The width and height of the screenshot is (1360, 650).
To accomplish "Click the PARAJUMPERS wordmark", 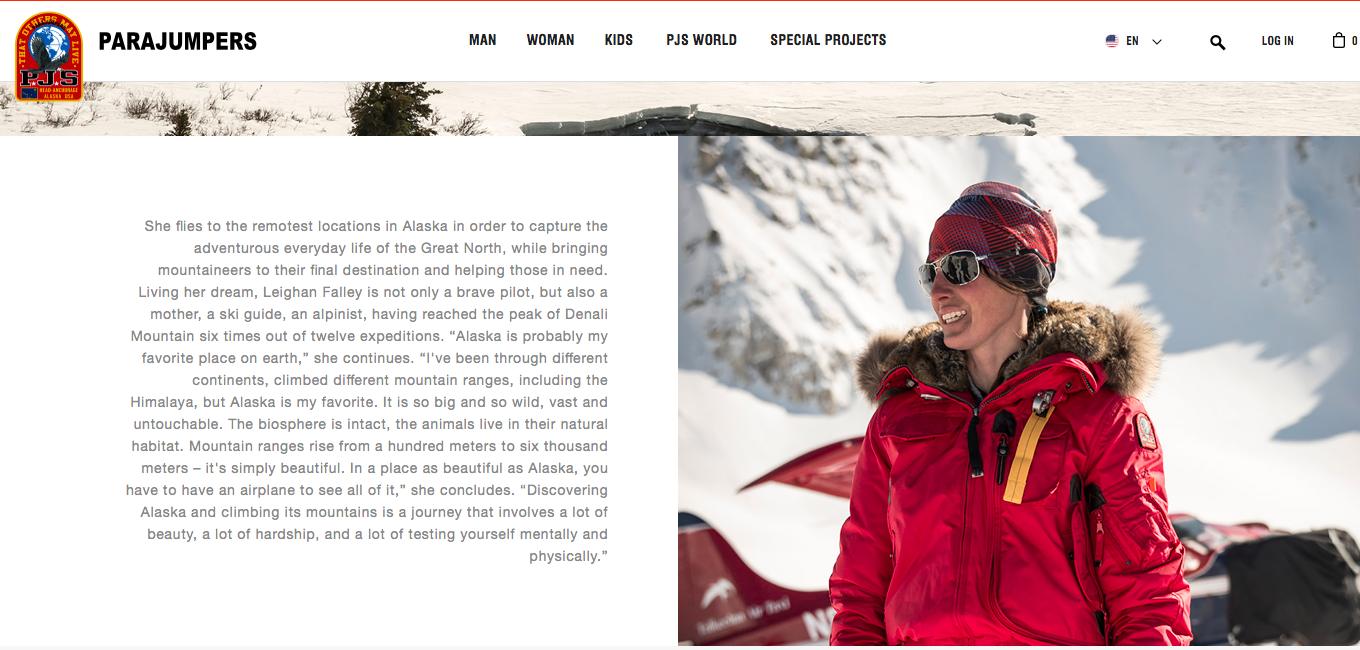I will click(177, 41).
